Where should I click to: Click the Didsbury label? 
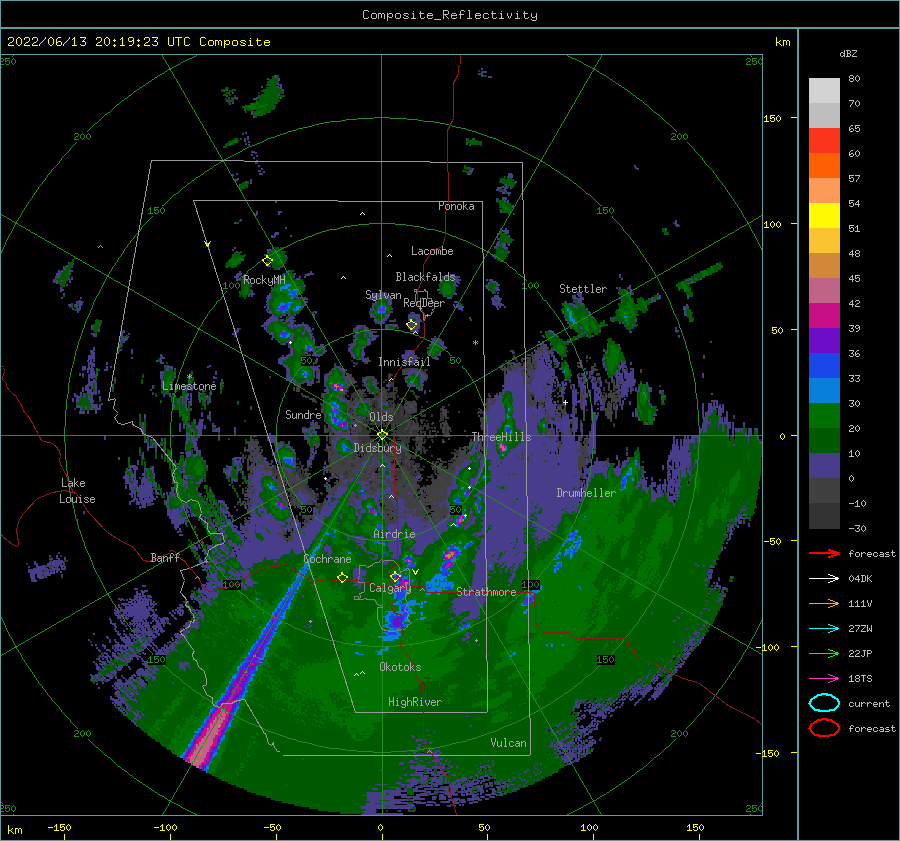(377, 448)
